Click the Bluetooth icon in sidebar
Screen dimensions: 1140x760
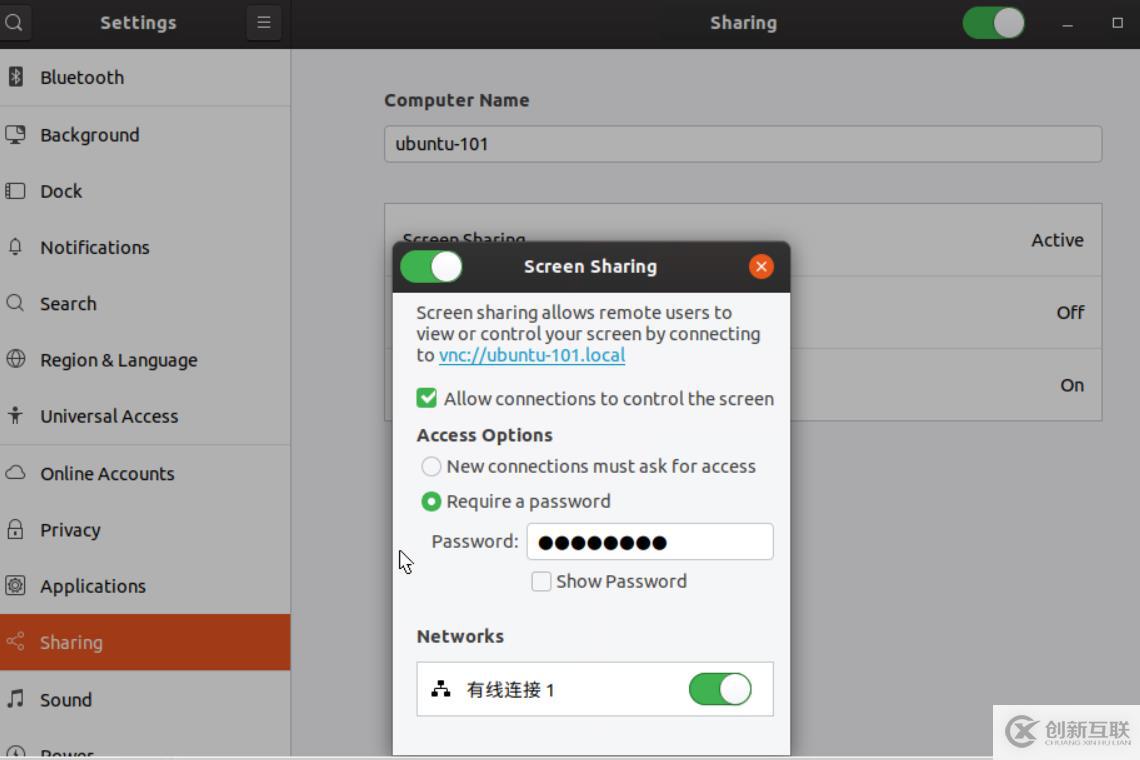point(15,76)
